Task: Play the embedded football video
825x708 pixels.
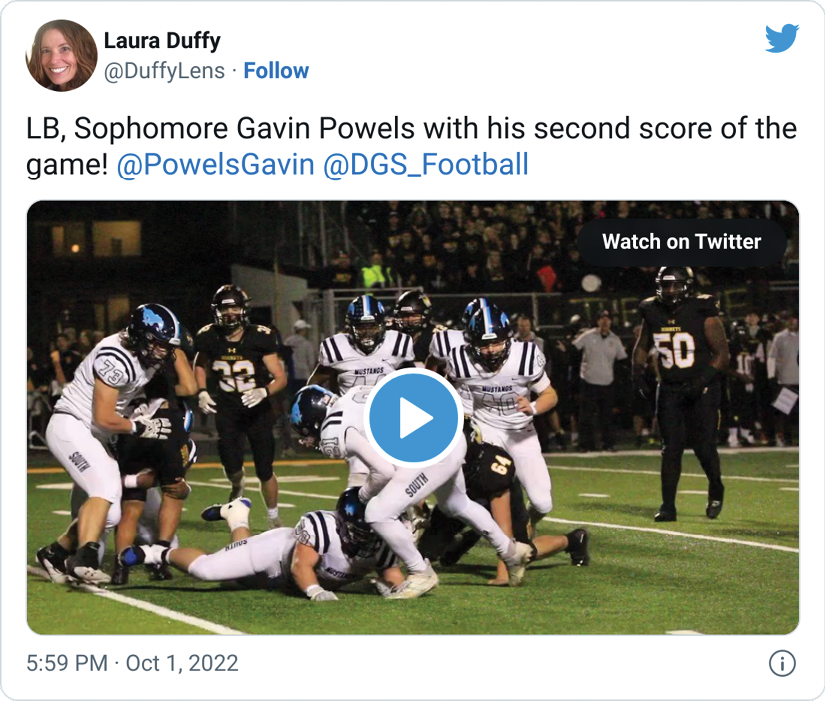Action: (413, 419)
